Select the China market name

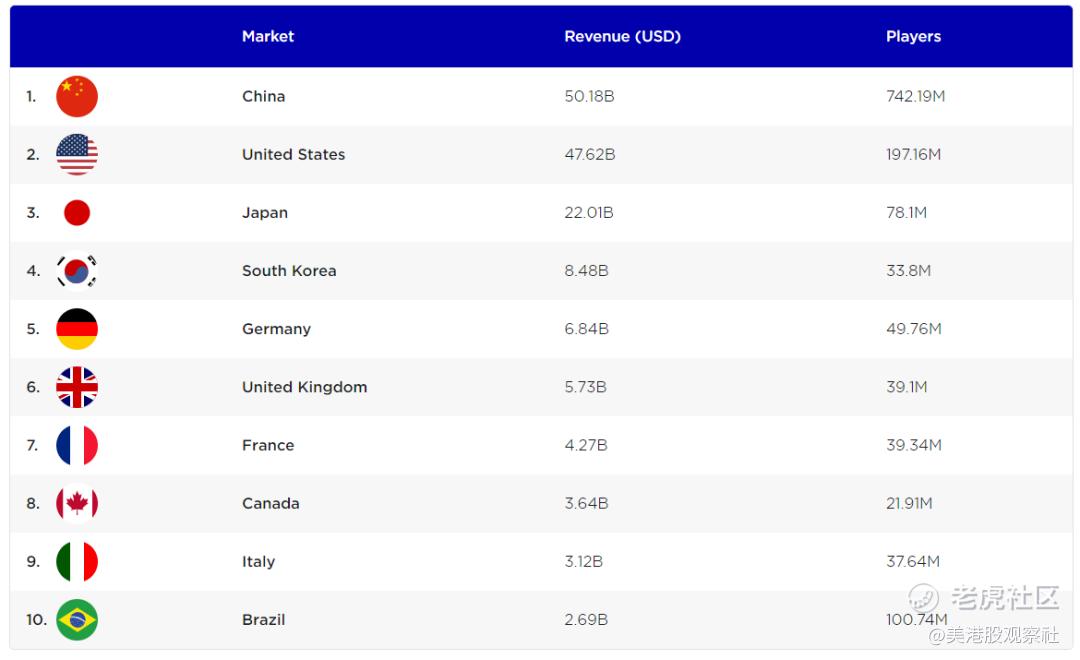click(264, 96)
